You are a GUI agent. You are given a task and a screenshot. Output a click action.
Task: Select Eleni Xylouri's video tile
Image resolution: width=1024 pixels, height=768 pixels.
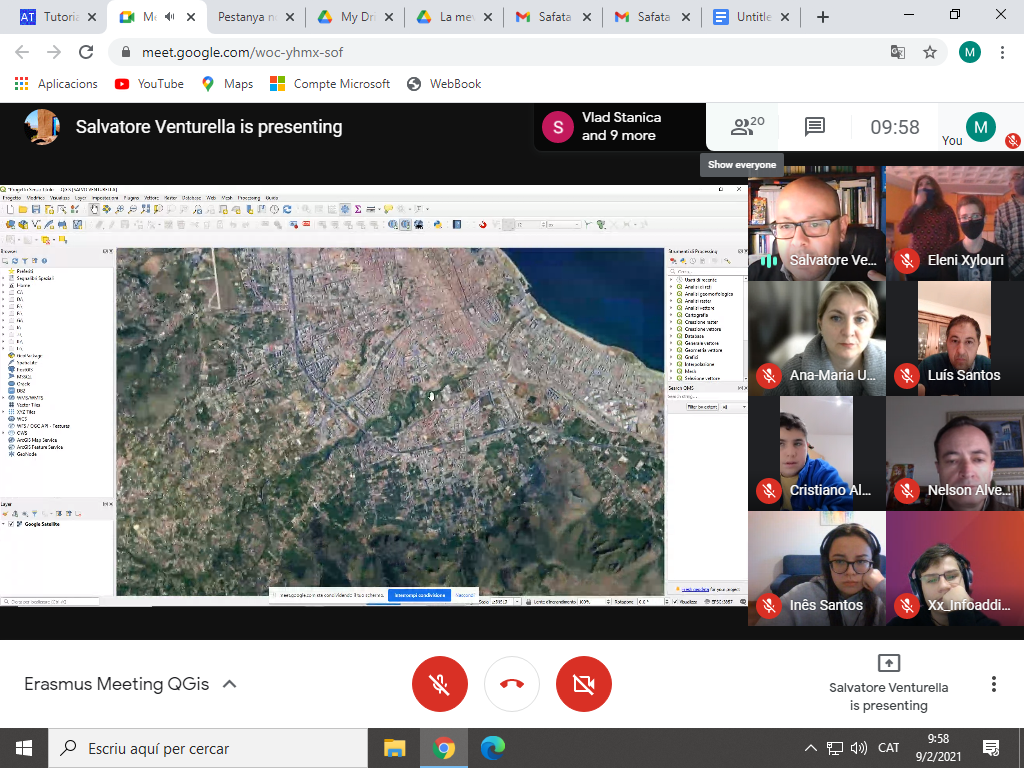[x=954, y=223]
